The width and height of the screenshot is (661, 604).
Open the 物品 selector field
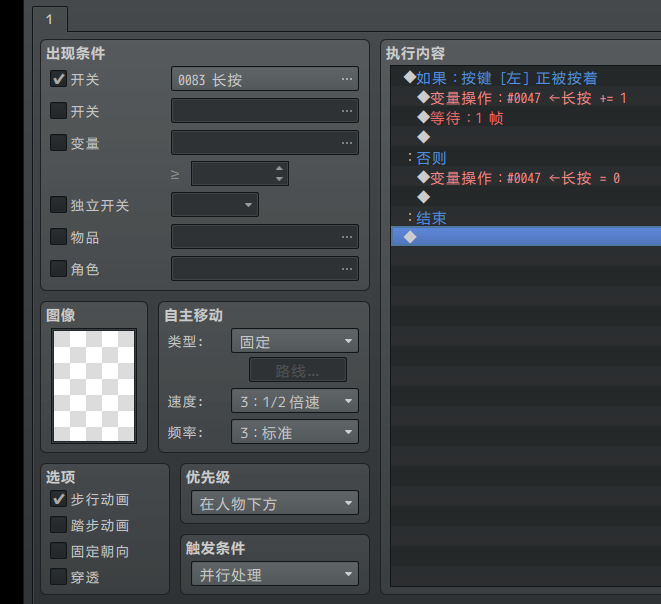(265, 236)
